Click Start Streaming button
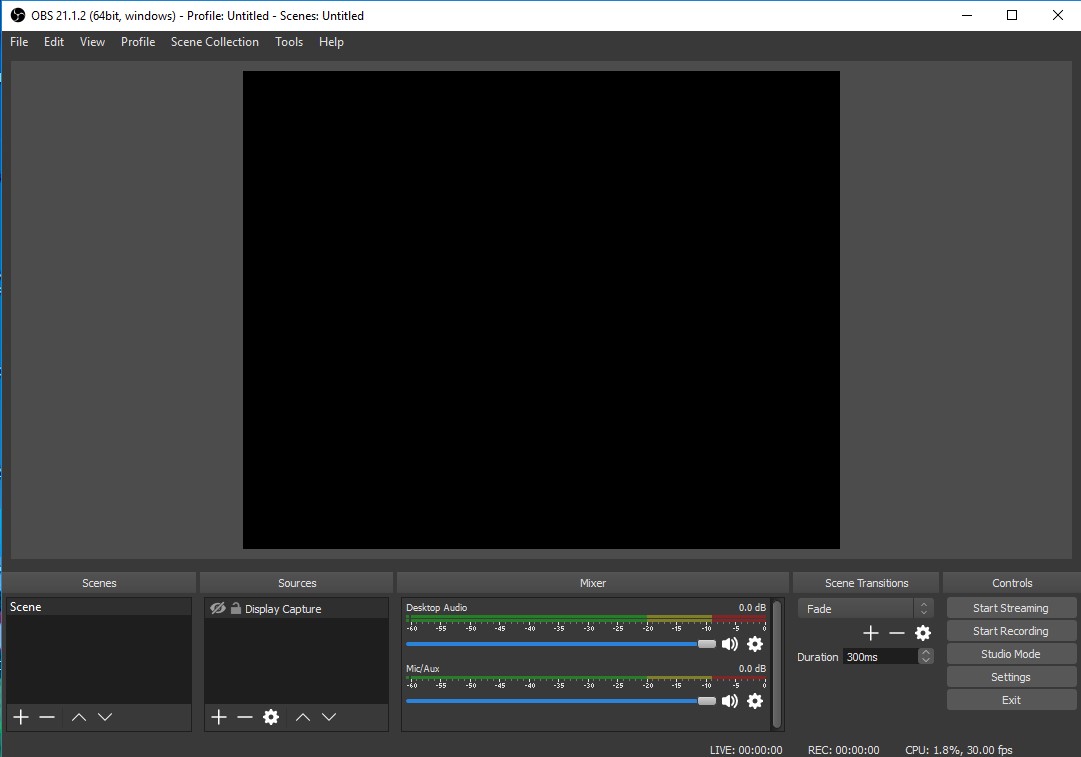Screen dimensions: 1081x757 (x=1010, y=608)
